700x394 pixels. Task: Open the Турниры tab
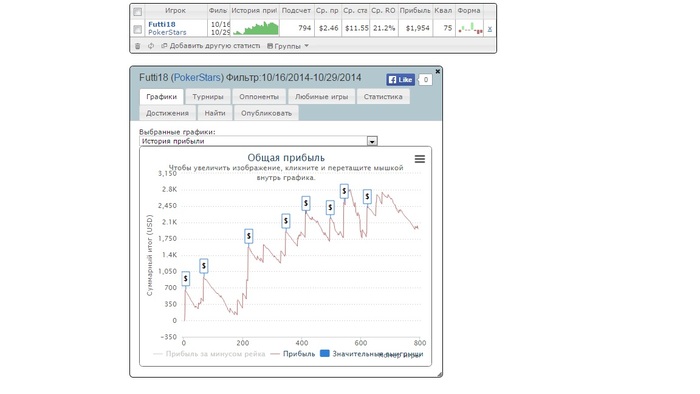[x=208, y=96]
